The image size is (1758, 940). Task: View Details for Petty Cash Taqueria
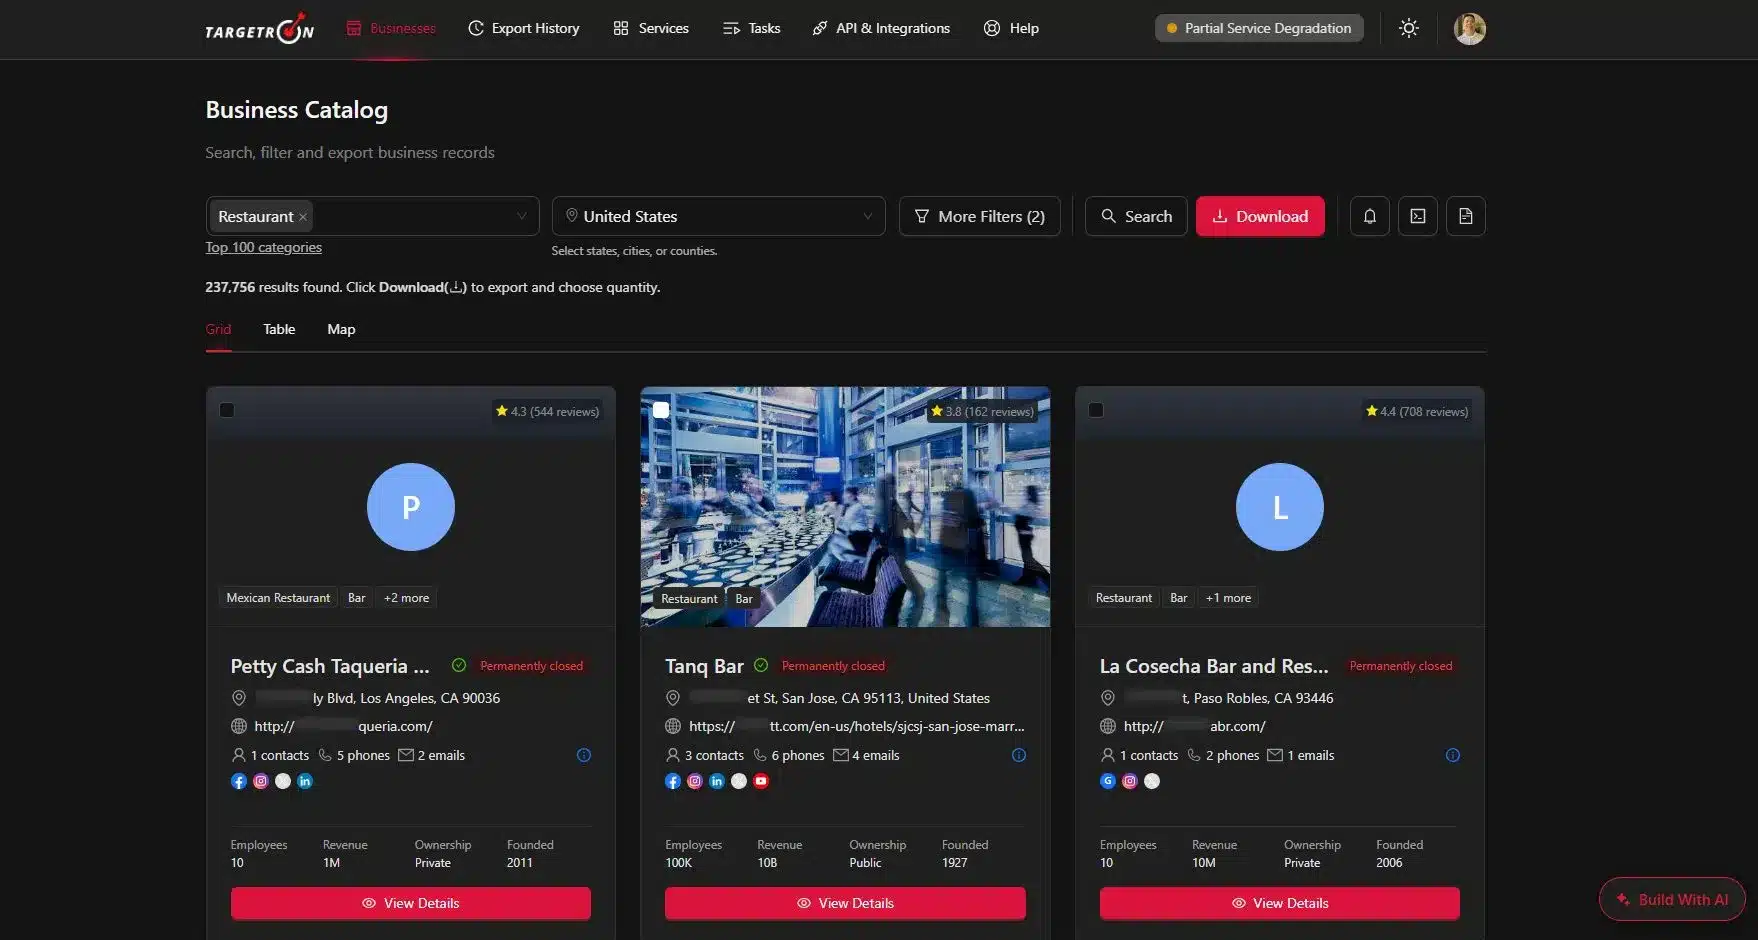[411, 903]
